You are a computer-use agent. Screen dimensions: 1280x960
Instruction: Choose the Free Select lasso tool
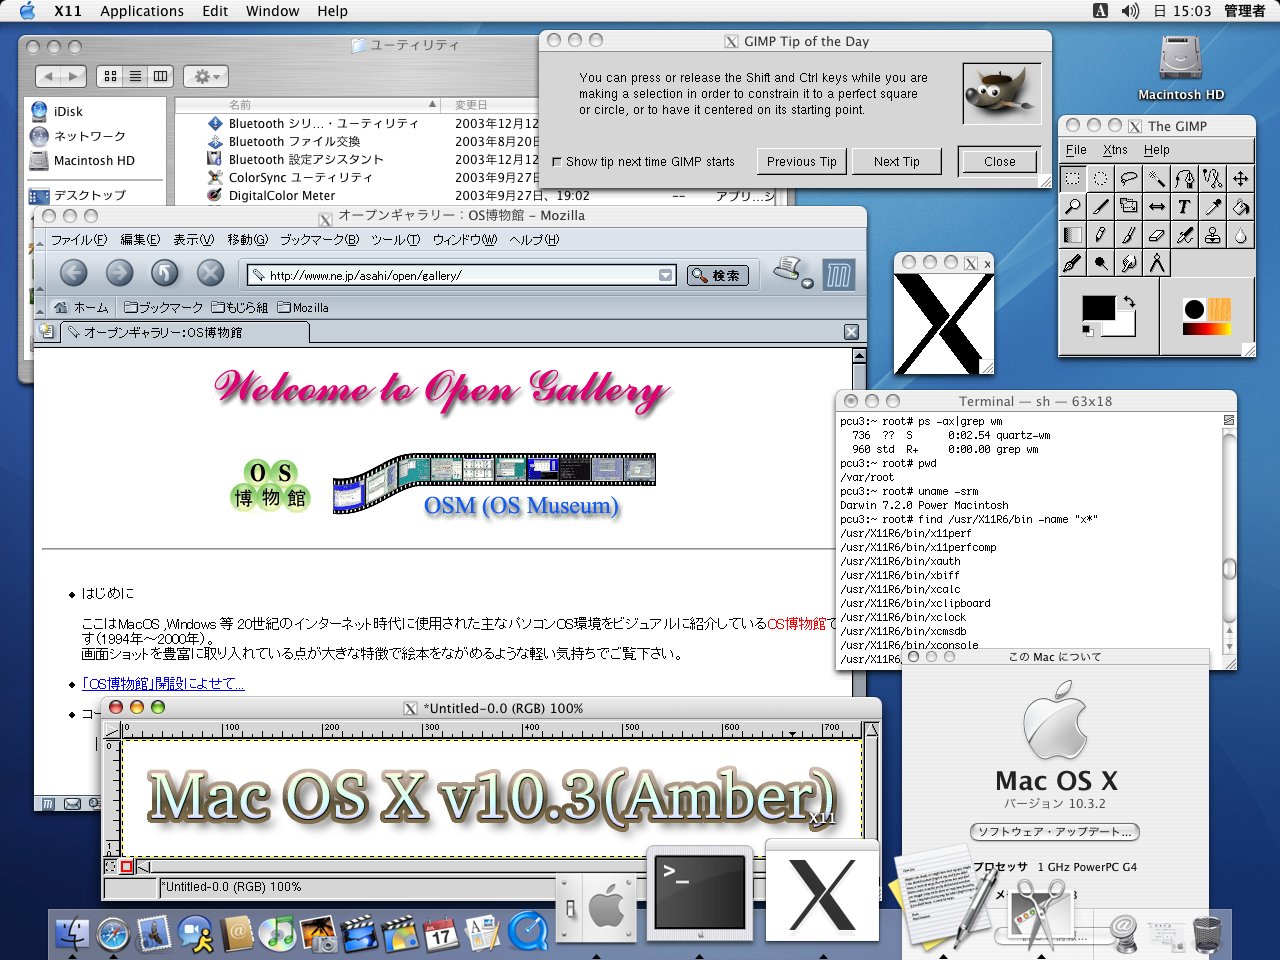1128,179
